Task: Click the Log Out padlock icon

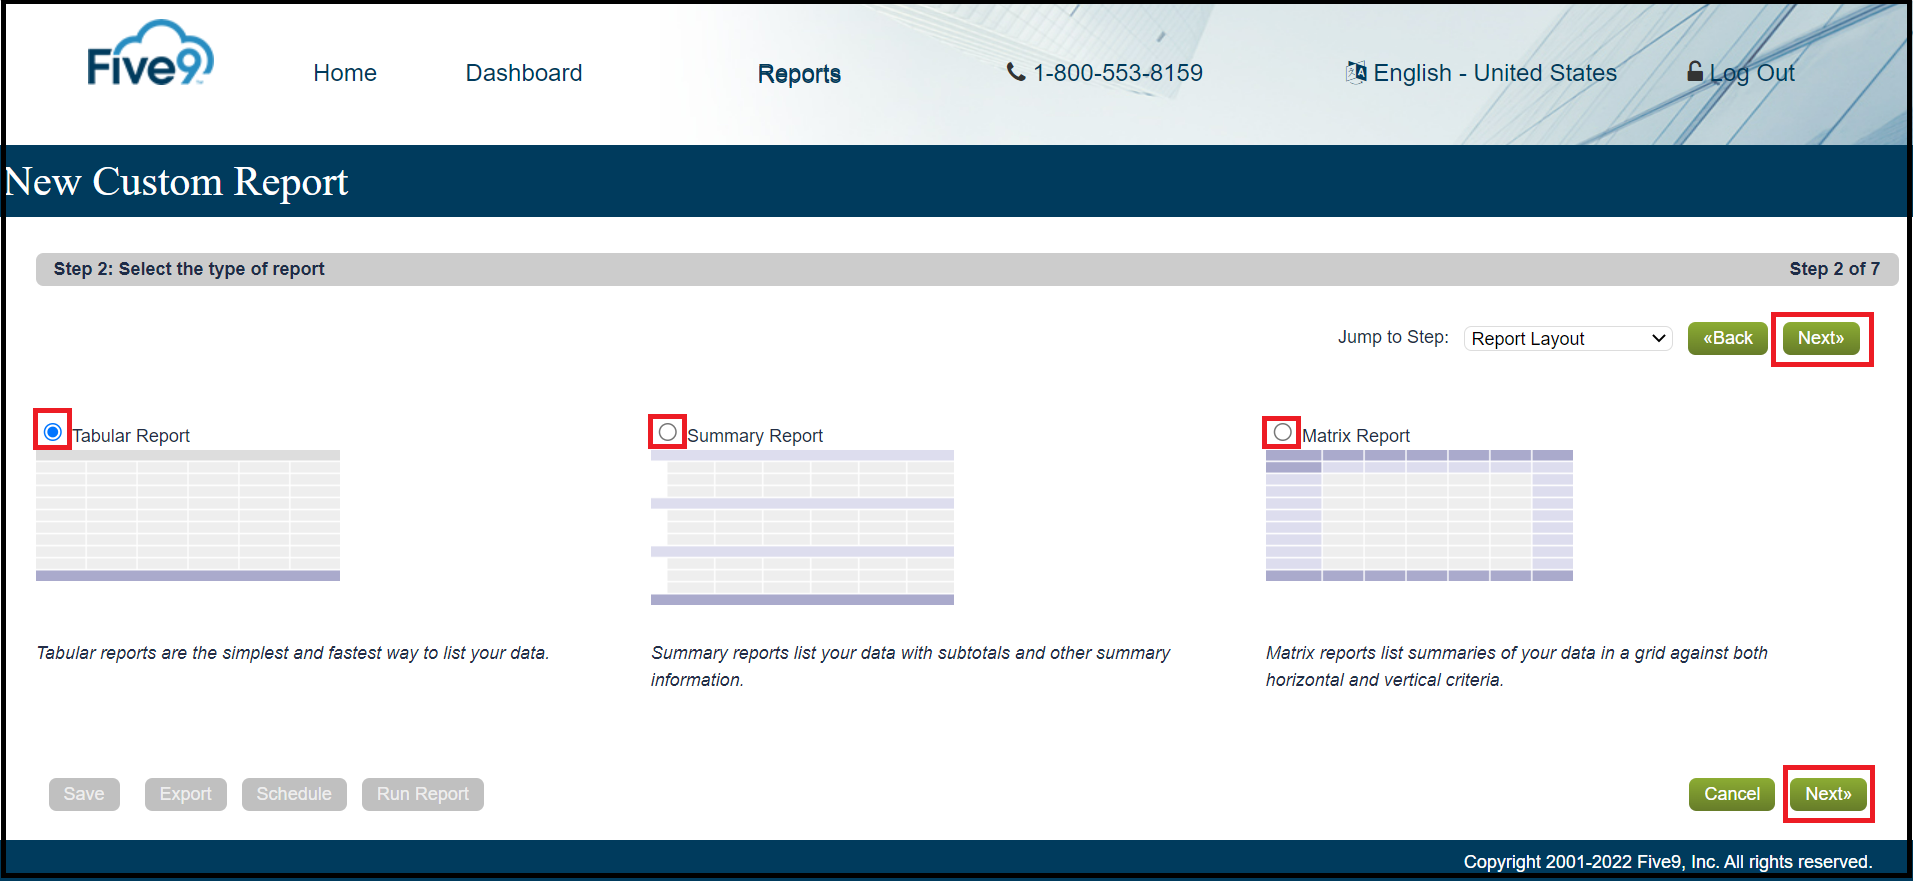Action: 1695,71
